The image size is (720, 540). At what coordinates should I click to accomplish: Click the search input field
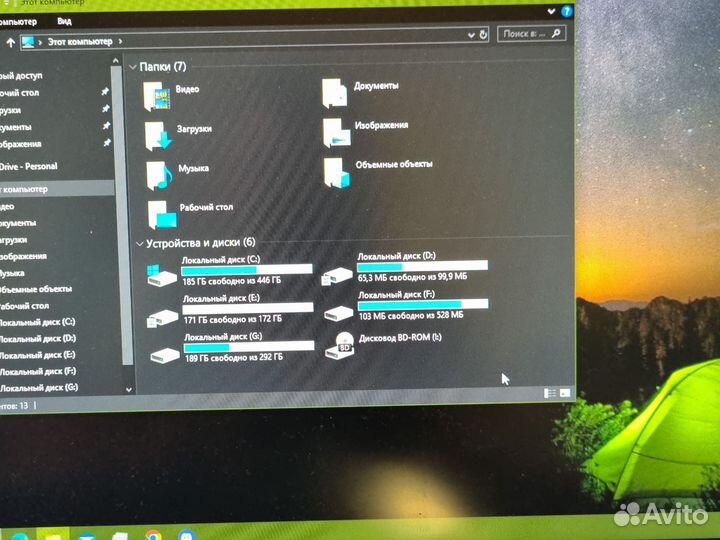(525, 34)
